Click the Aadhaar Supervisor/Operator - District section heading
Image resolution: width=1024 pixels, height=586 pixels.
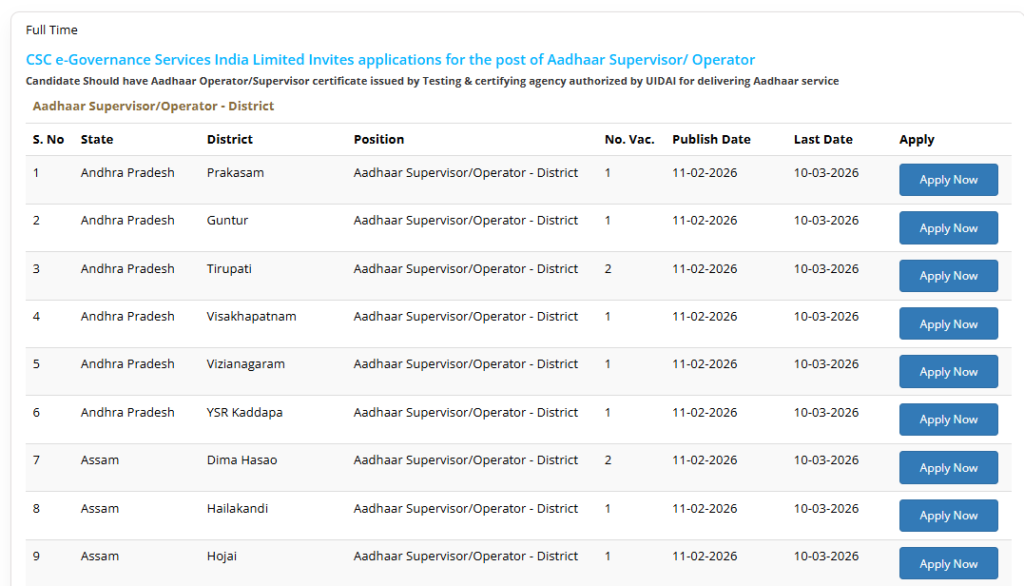click(153, 105)
